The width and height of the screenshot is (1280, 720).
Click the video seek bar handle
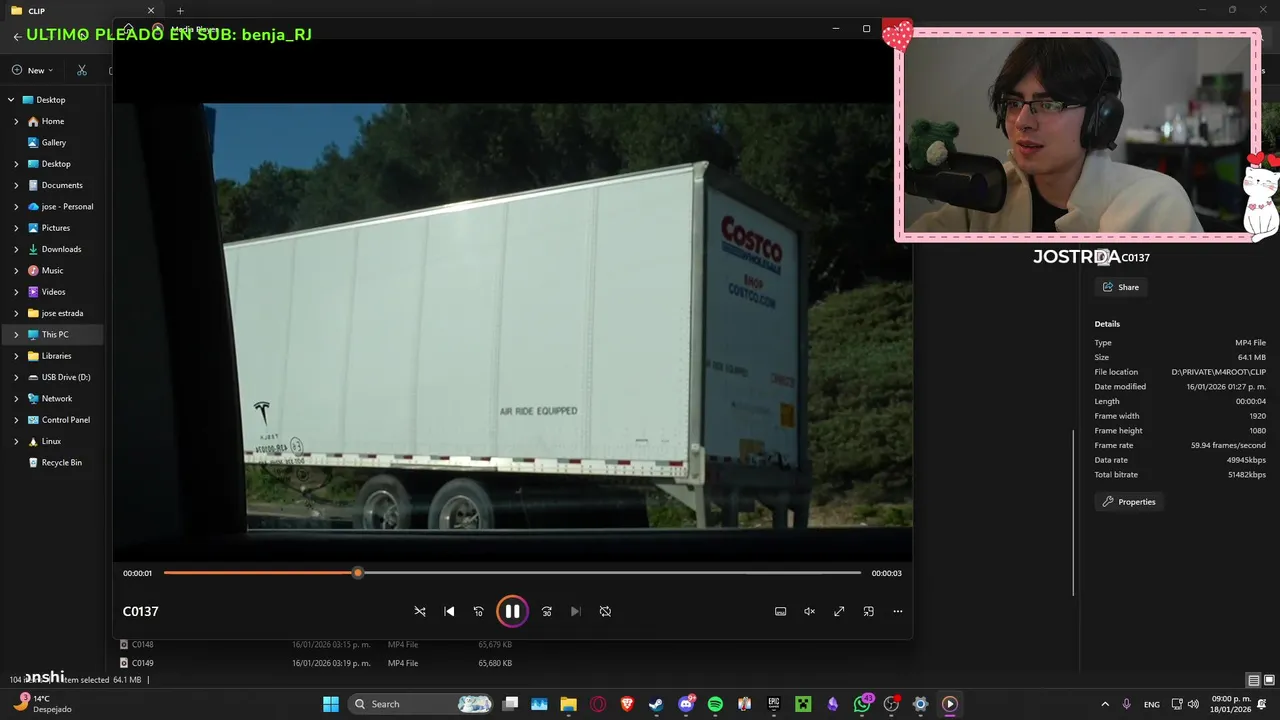coord(358,573)
